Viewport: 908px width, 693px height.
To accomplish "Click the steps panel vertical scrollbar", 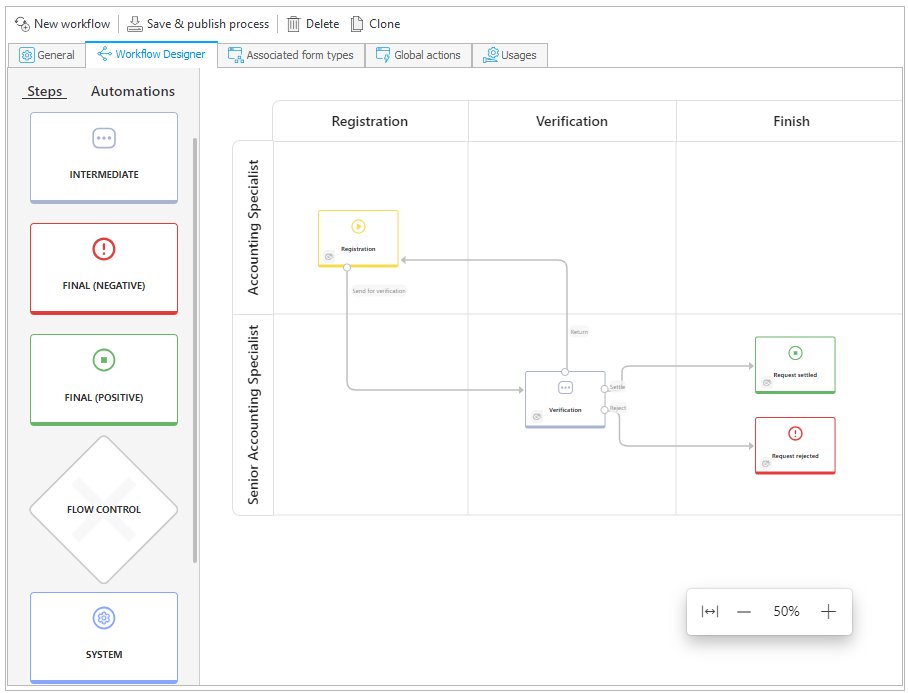I will point(195,350).
